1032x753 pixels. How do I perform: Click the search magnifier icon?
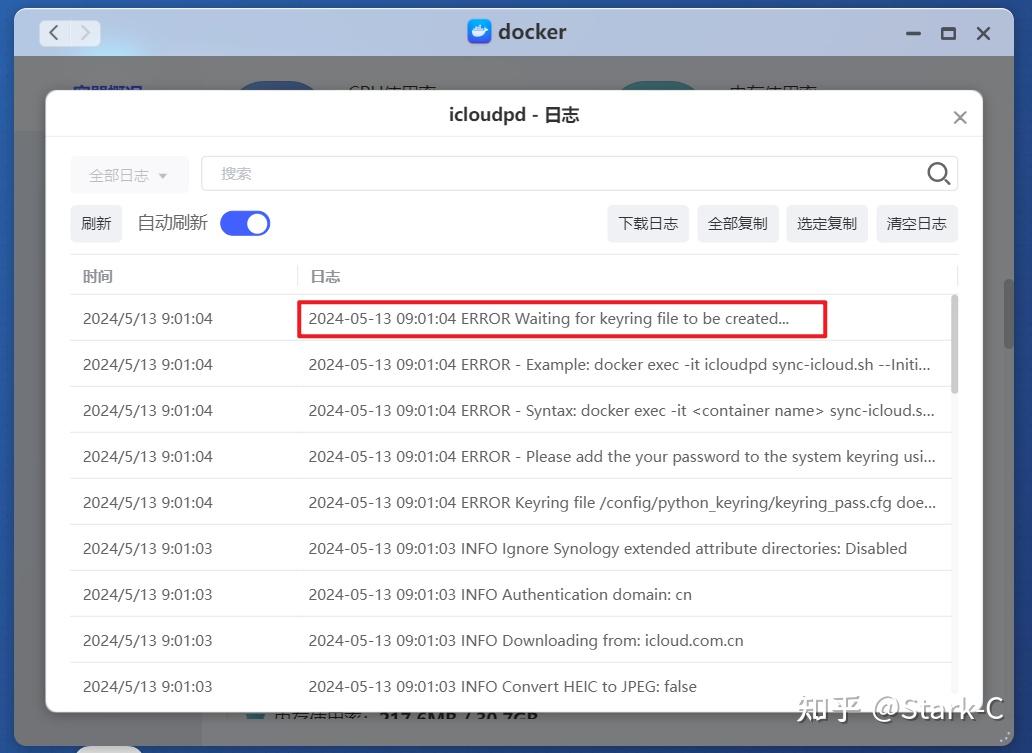pyautogui.click(x=937, y=173)
